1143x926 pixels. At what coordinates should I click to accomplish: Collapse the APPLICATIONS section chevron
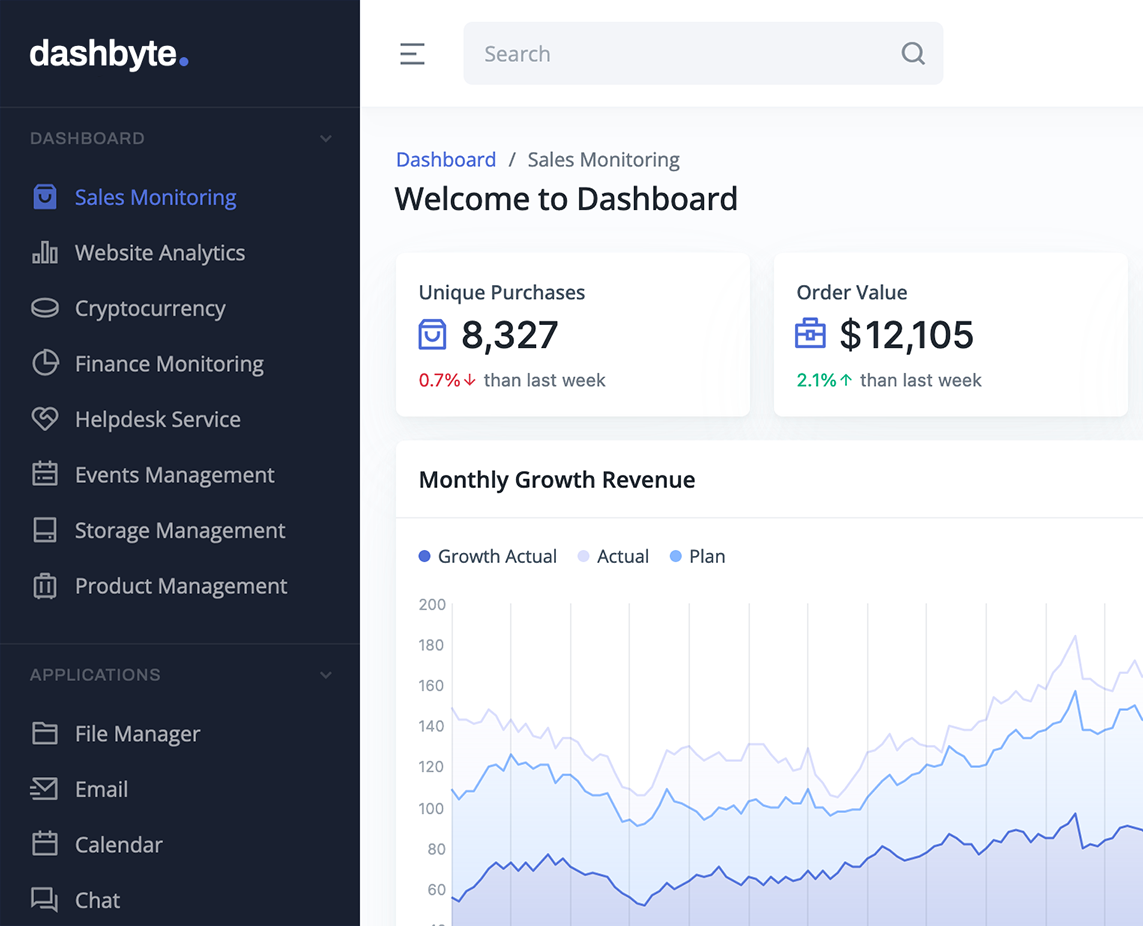pyautogui.click(x=325, y=675)
